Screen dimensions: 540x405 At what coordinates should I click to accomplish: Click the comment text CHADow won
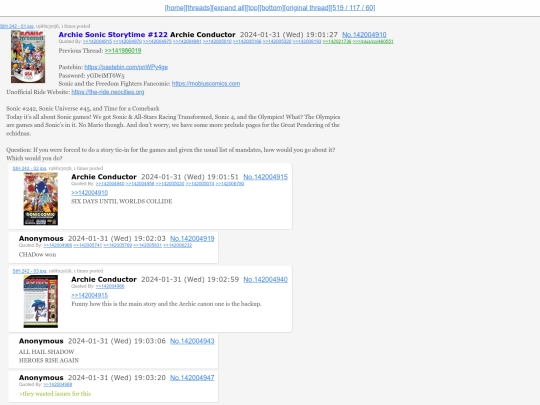click(x=38, y=255)
